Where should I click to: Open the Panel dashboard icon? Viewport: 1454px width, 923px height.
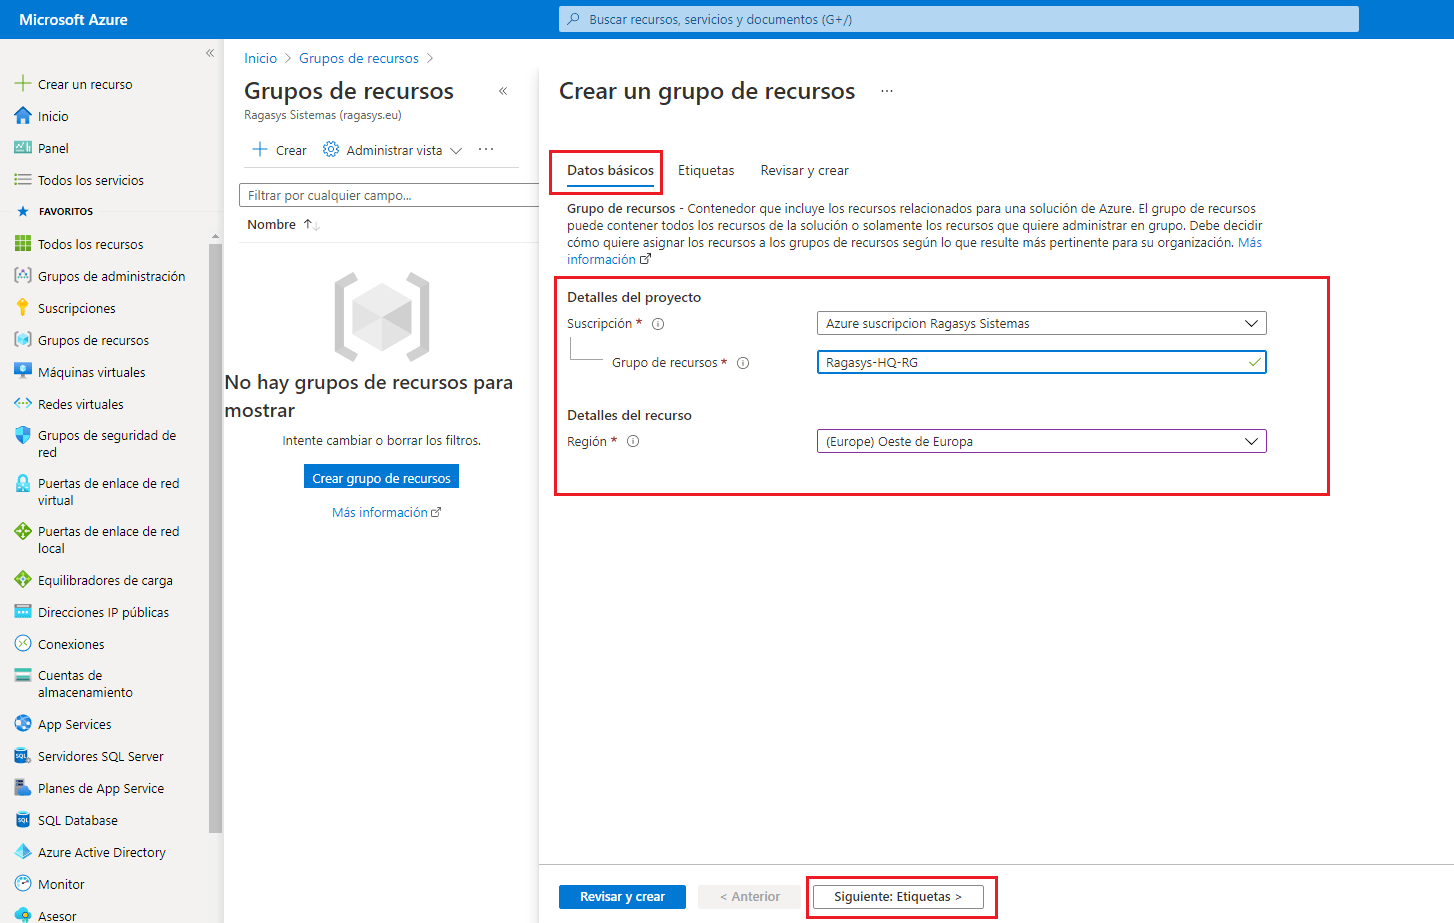point(23,148)
